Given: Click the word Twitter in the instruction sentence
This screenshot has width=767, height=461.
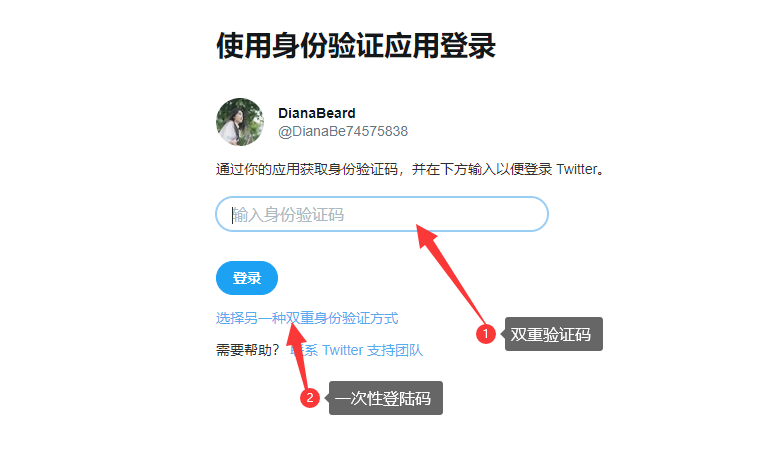Looking at the screenshot, I should pyautogui.click(x=577, y=169).
